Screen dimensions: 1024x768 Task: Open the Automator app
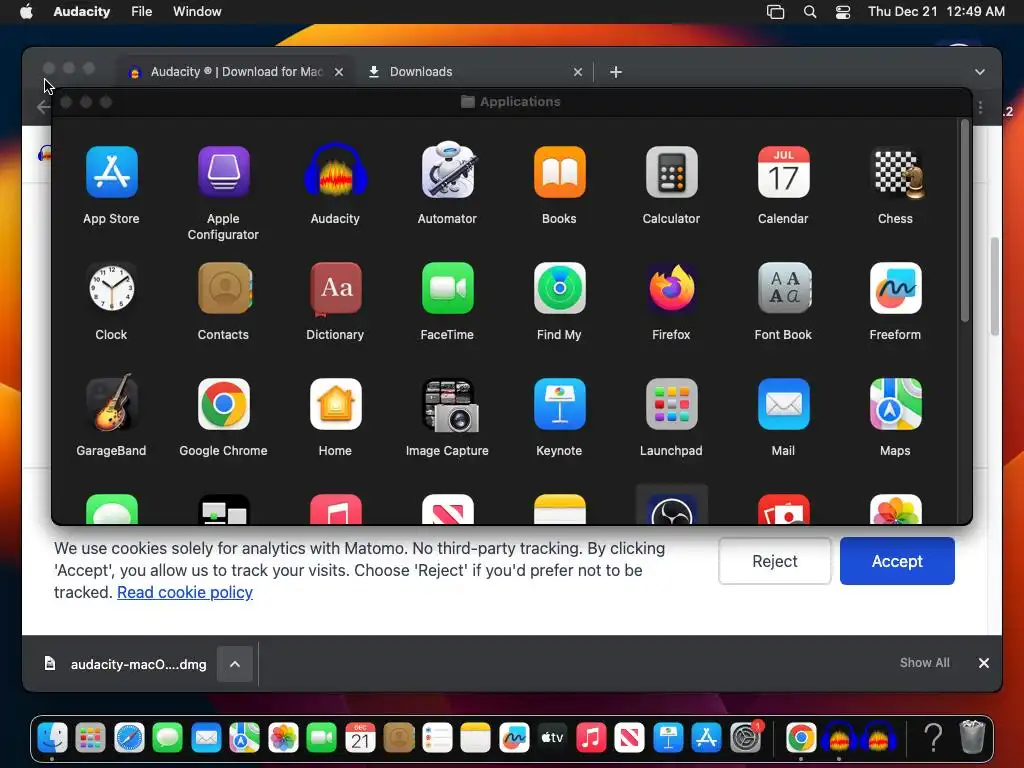pos(447,170)
